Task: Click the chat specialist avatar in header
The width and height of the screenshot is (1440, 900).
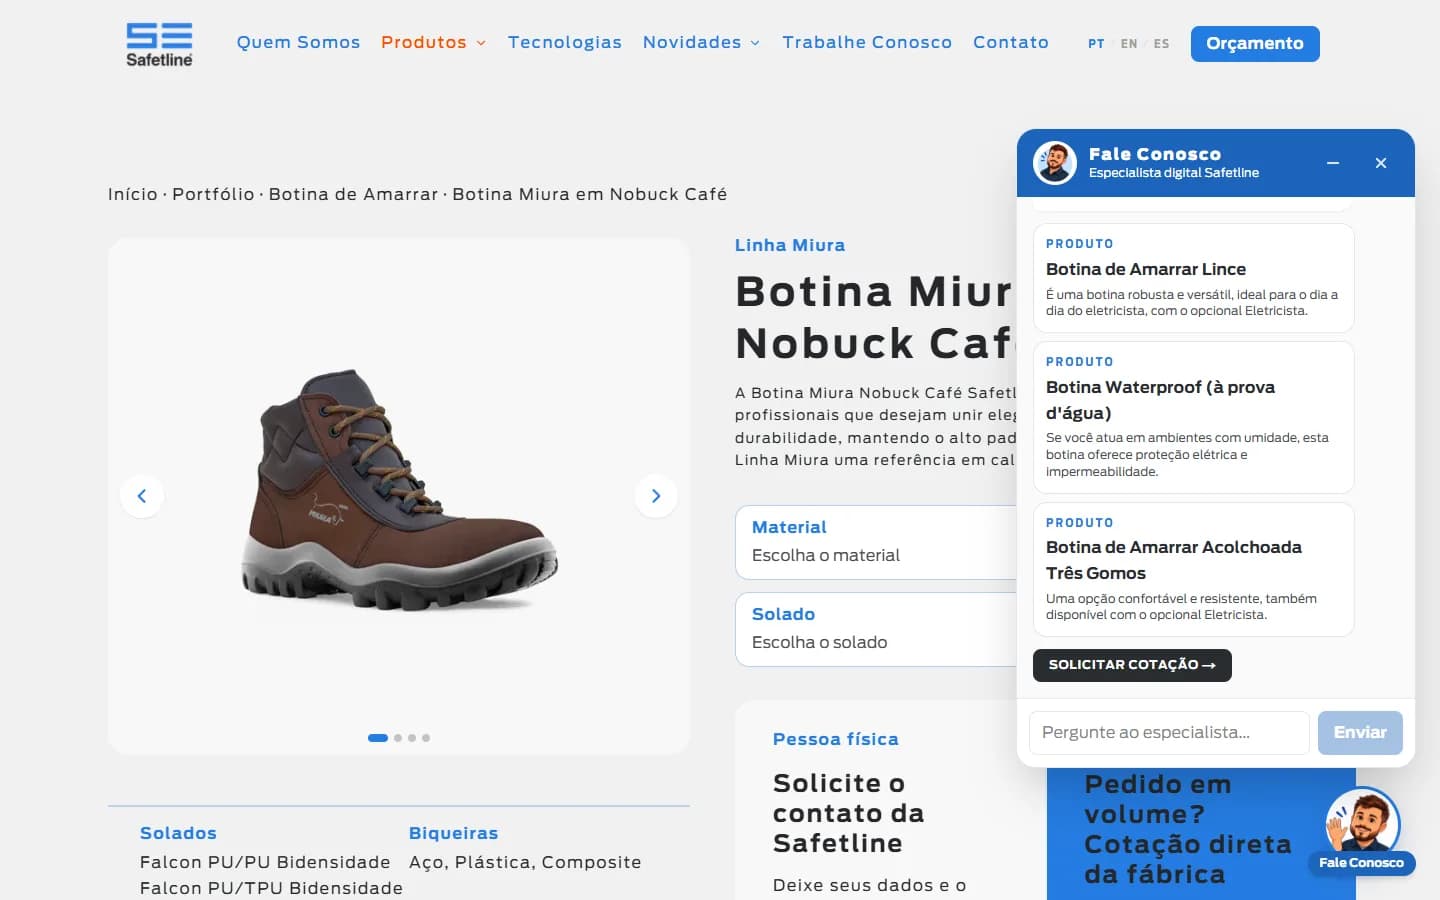Action: point(1055,162)
